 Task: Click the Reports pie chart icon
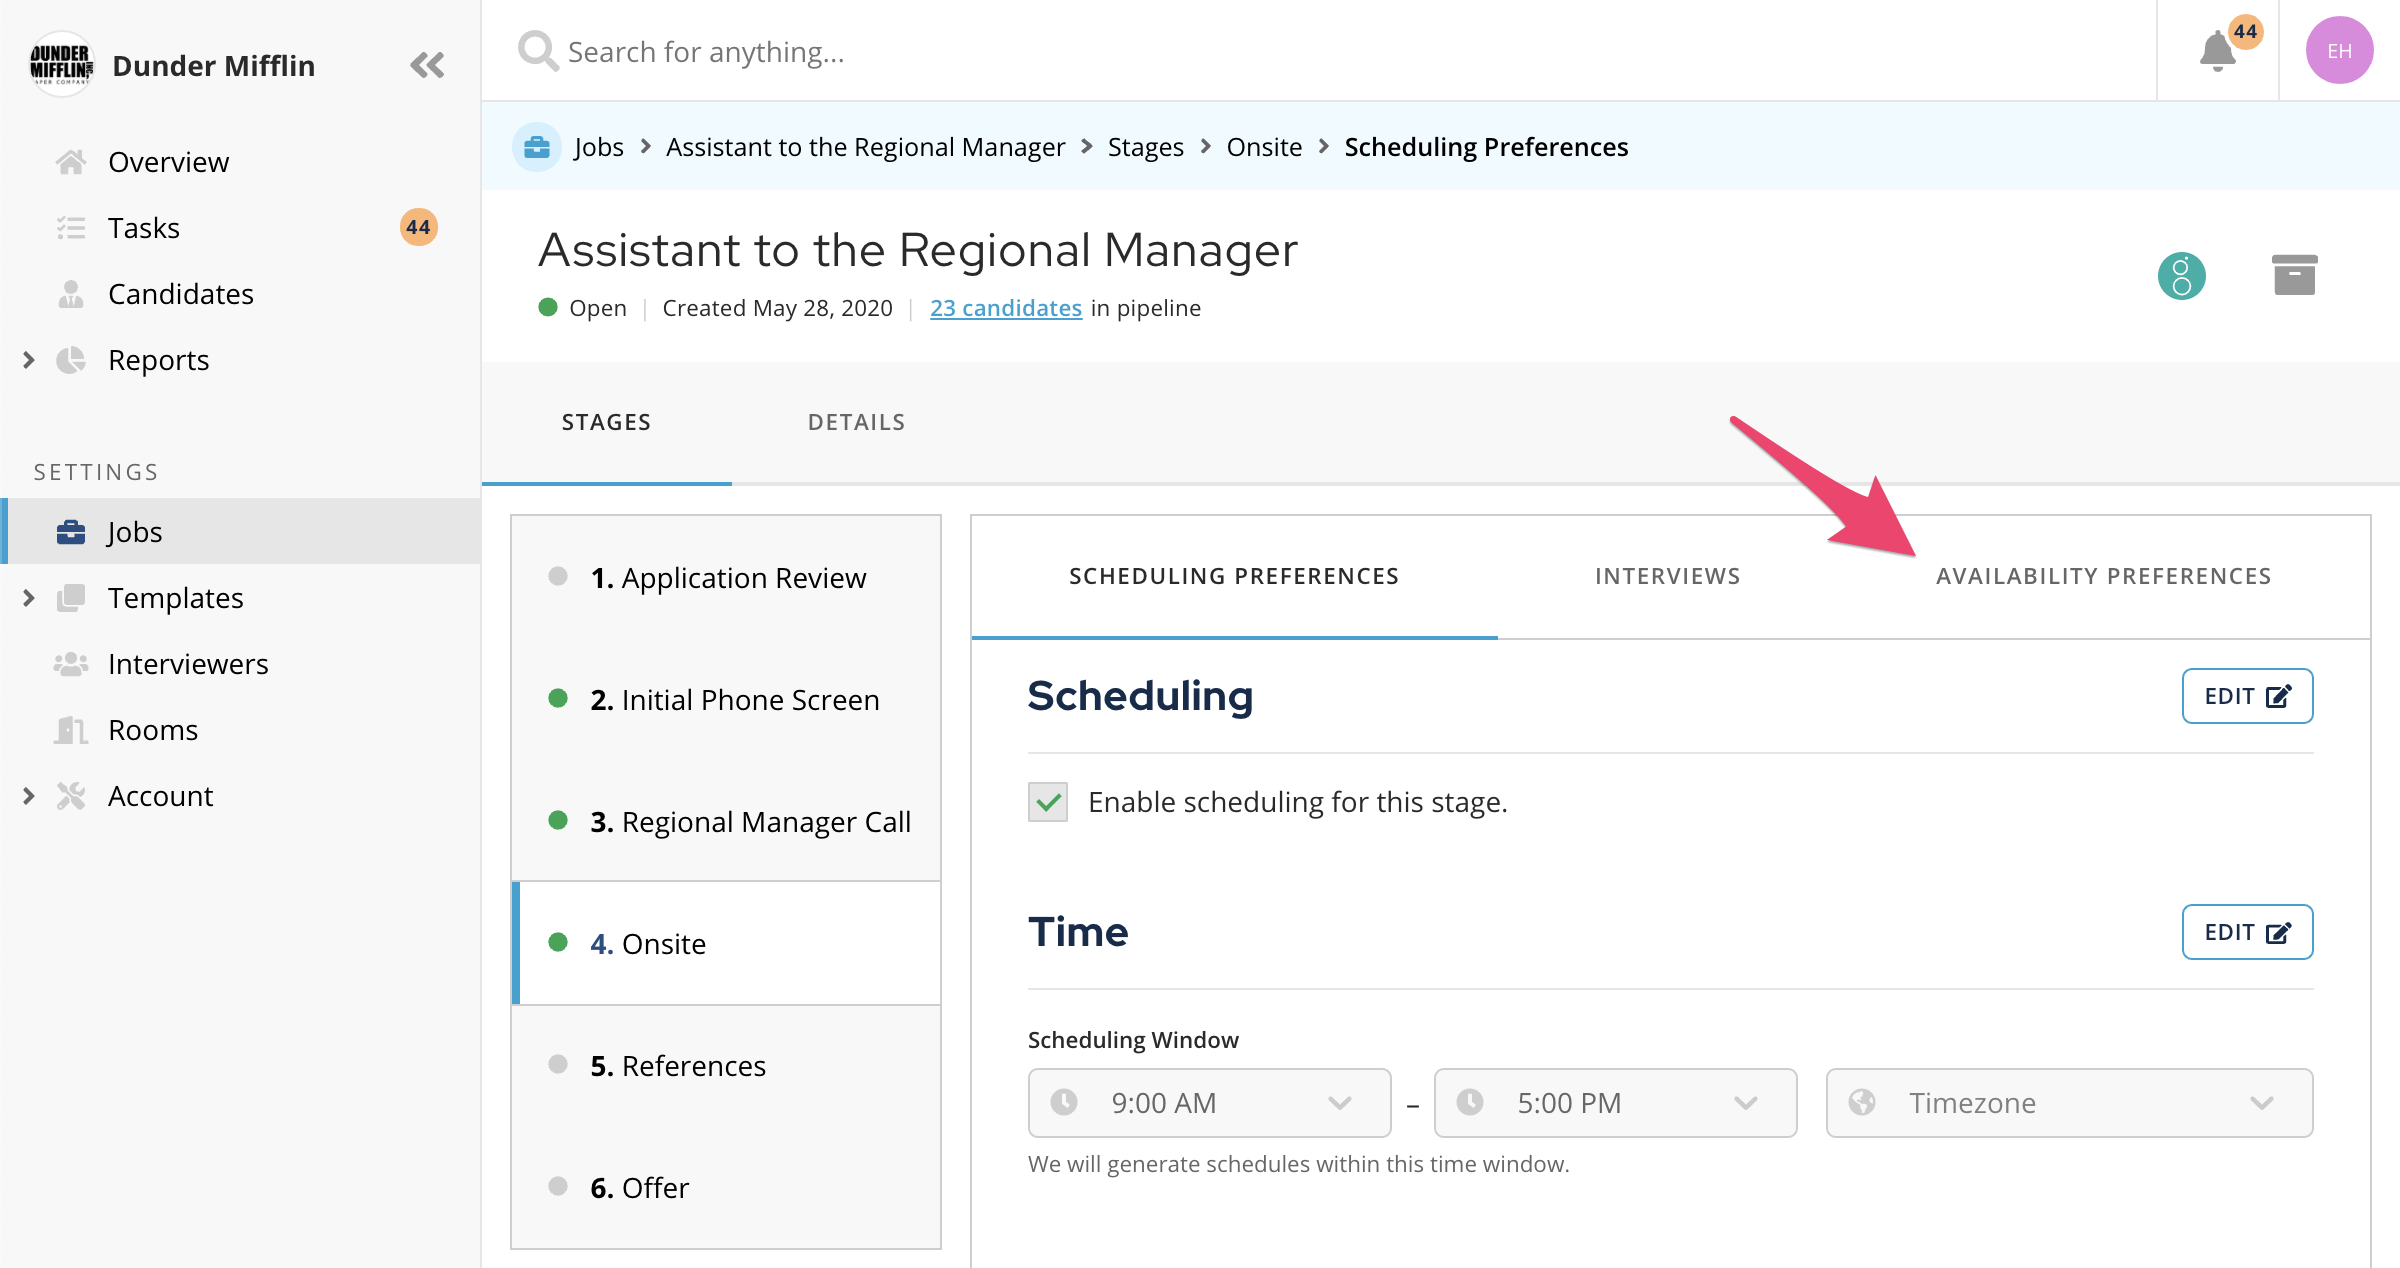(71, 360)
